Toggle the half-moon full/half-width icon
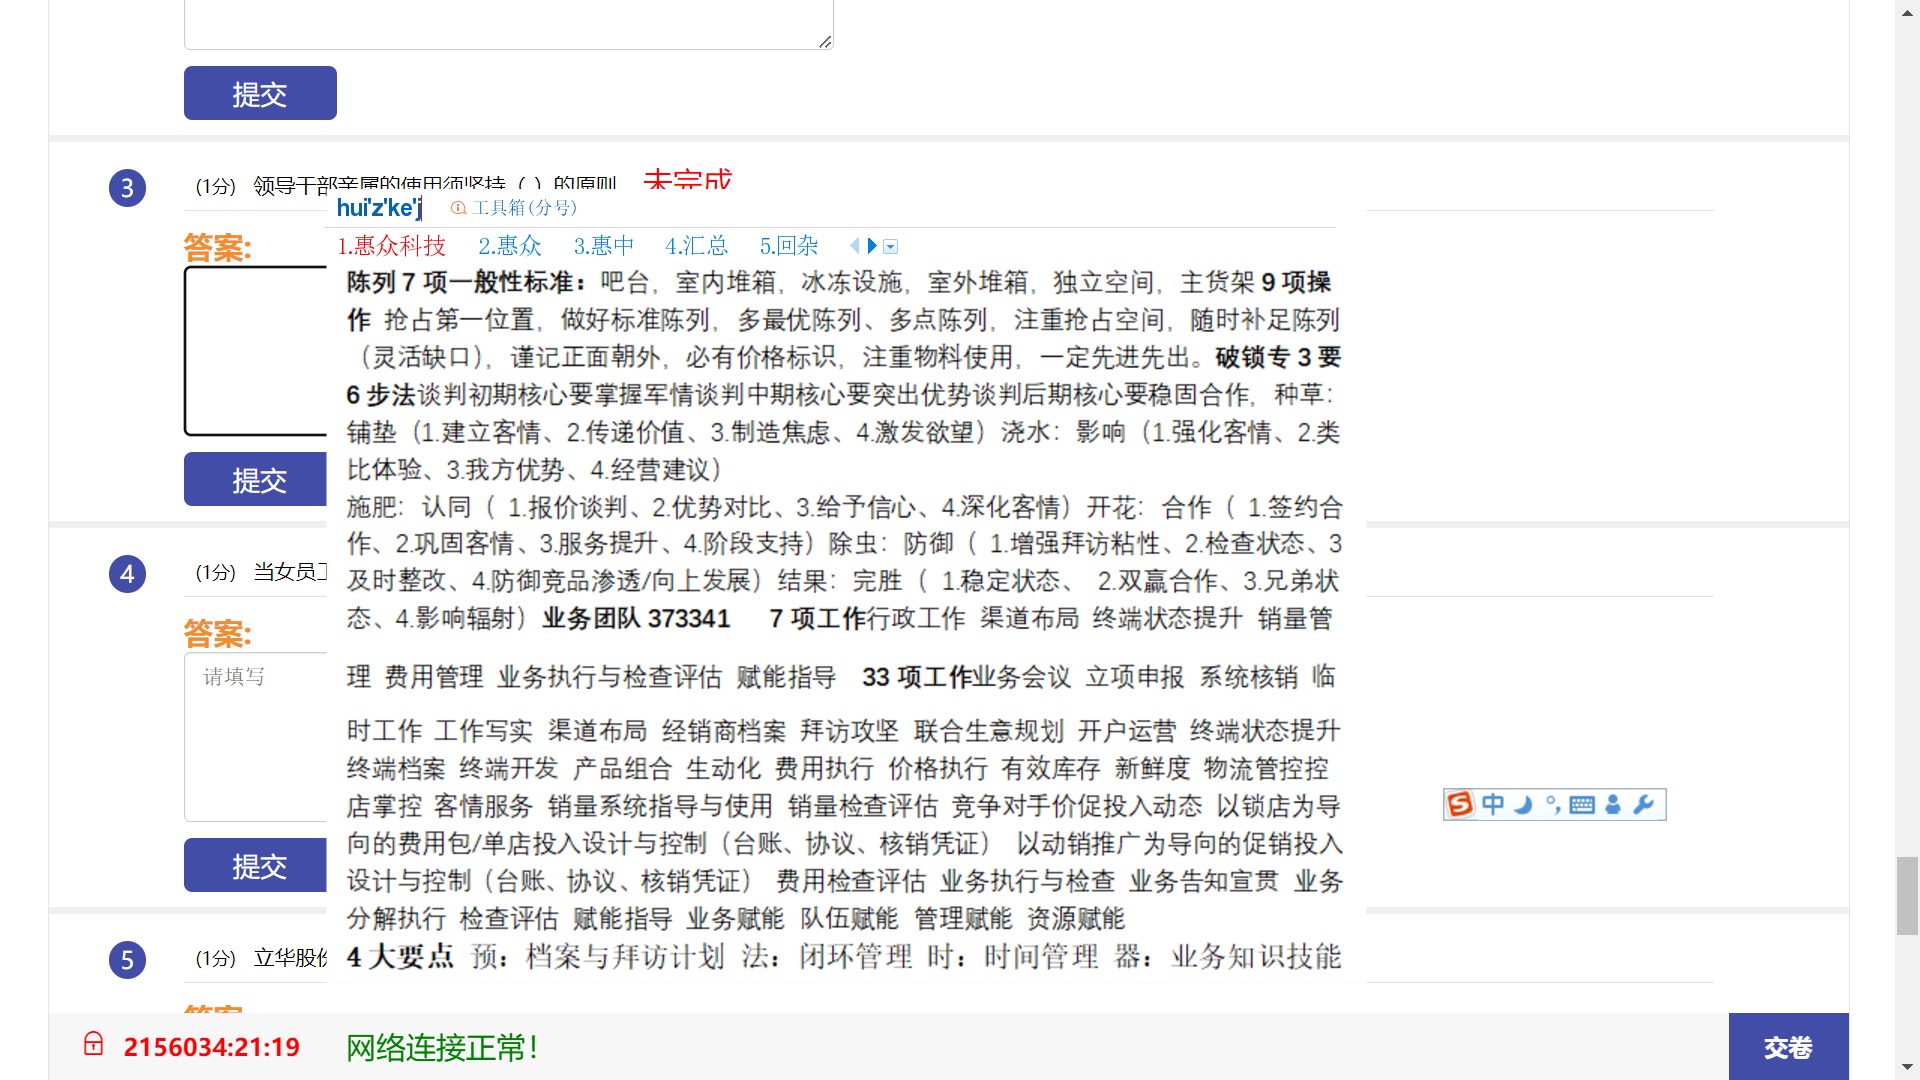Image resolution: width=1920 pixels, height=1080 pixels. (x=1523, y=805)
